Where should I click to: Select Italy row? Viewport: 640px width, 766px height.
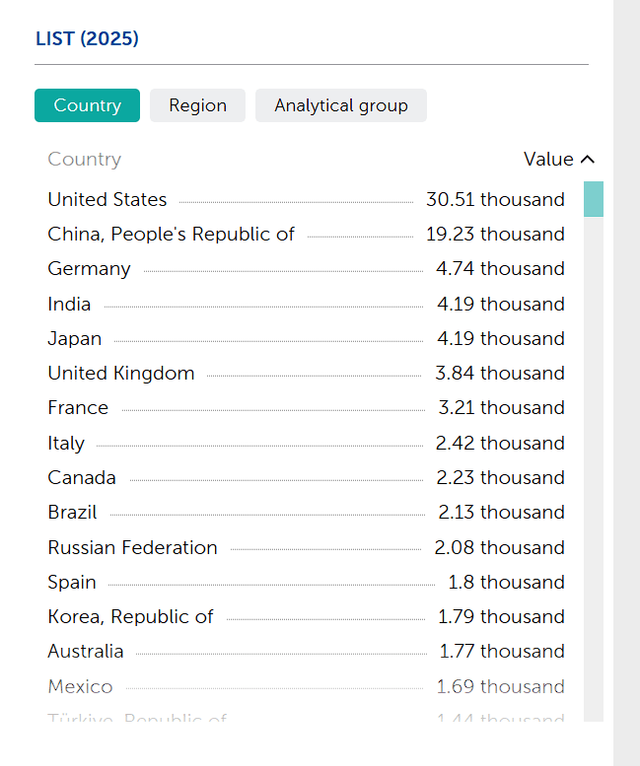point(66,443)
